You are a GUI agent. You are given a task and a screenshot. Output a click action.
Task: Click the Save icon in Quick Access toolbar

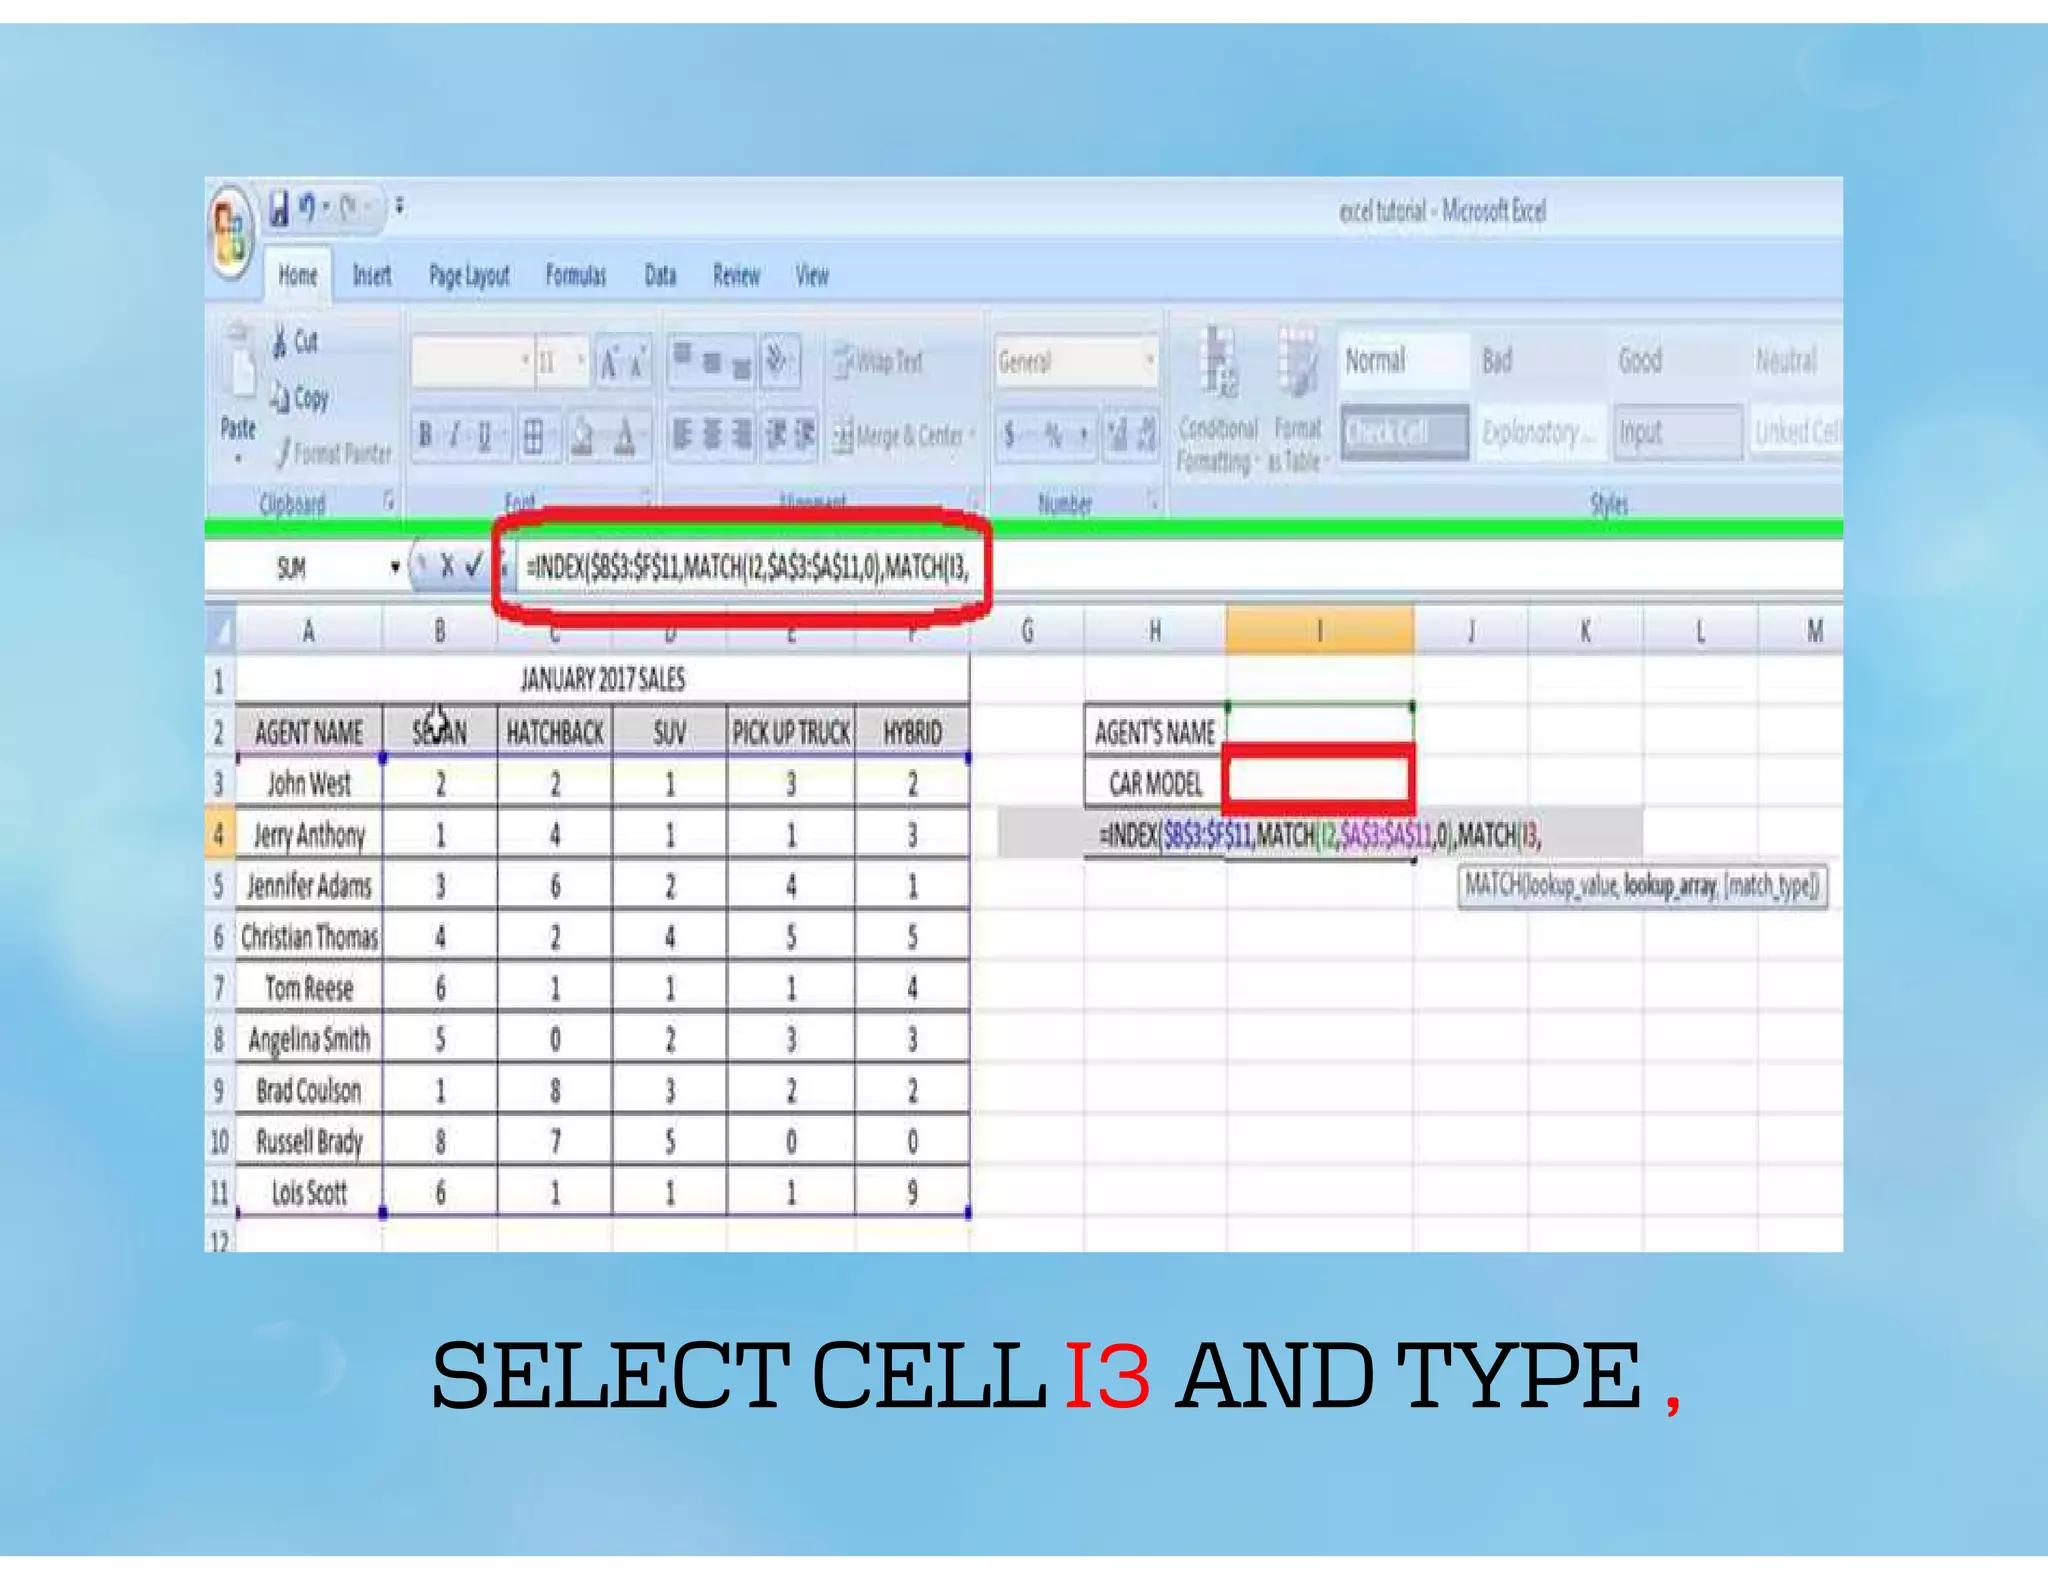tap(279, 208)
